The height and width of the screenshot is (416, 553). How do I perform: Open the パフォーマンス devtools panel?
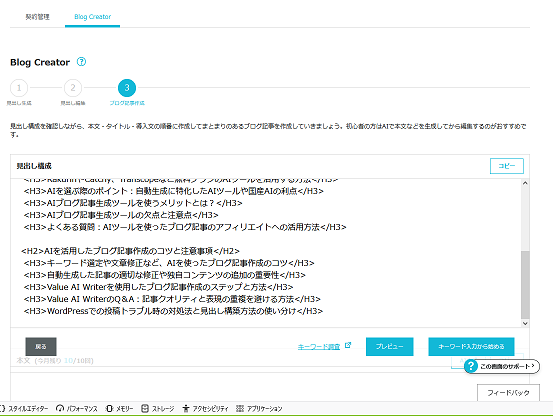click(x=77, y=409)
